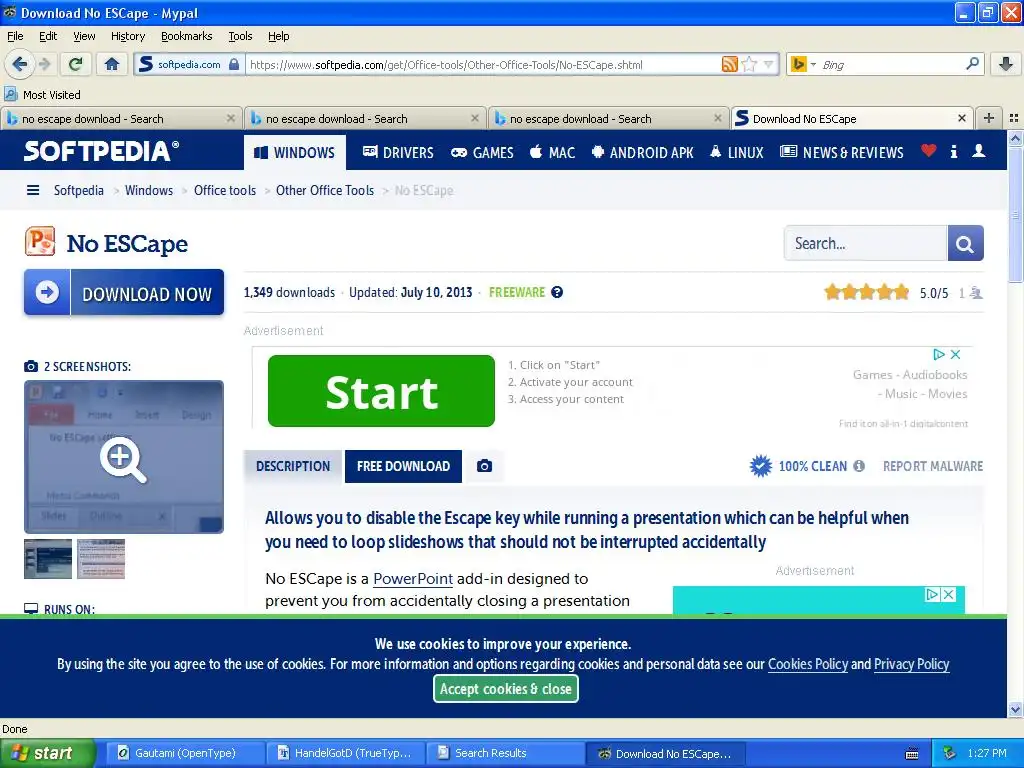Switch to the third no escape download tab
1024x768 pixels.
(609, 118)
